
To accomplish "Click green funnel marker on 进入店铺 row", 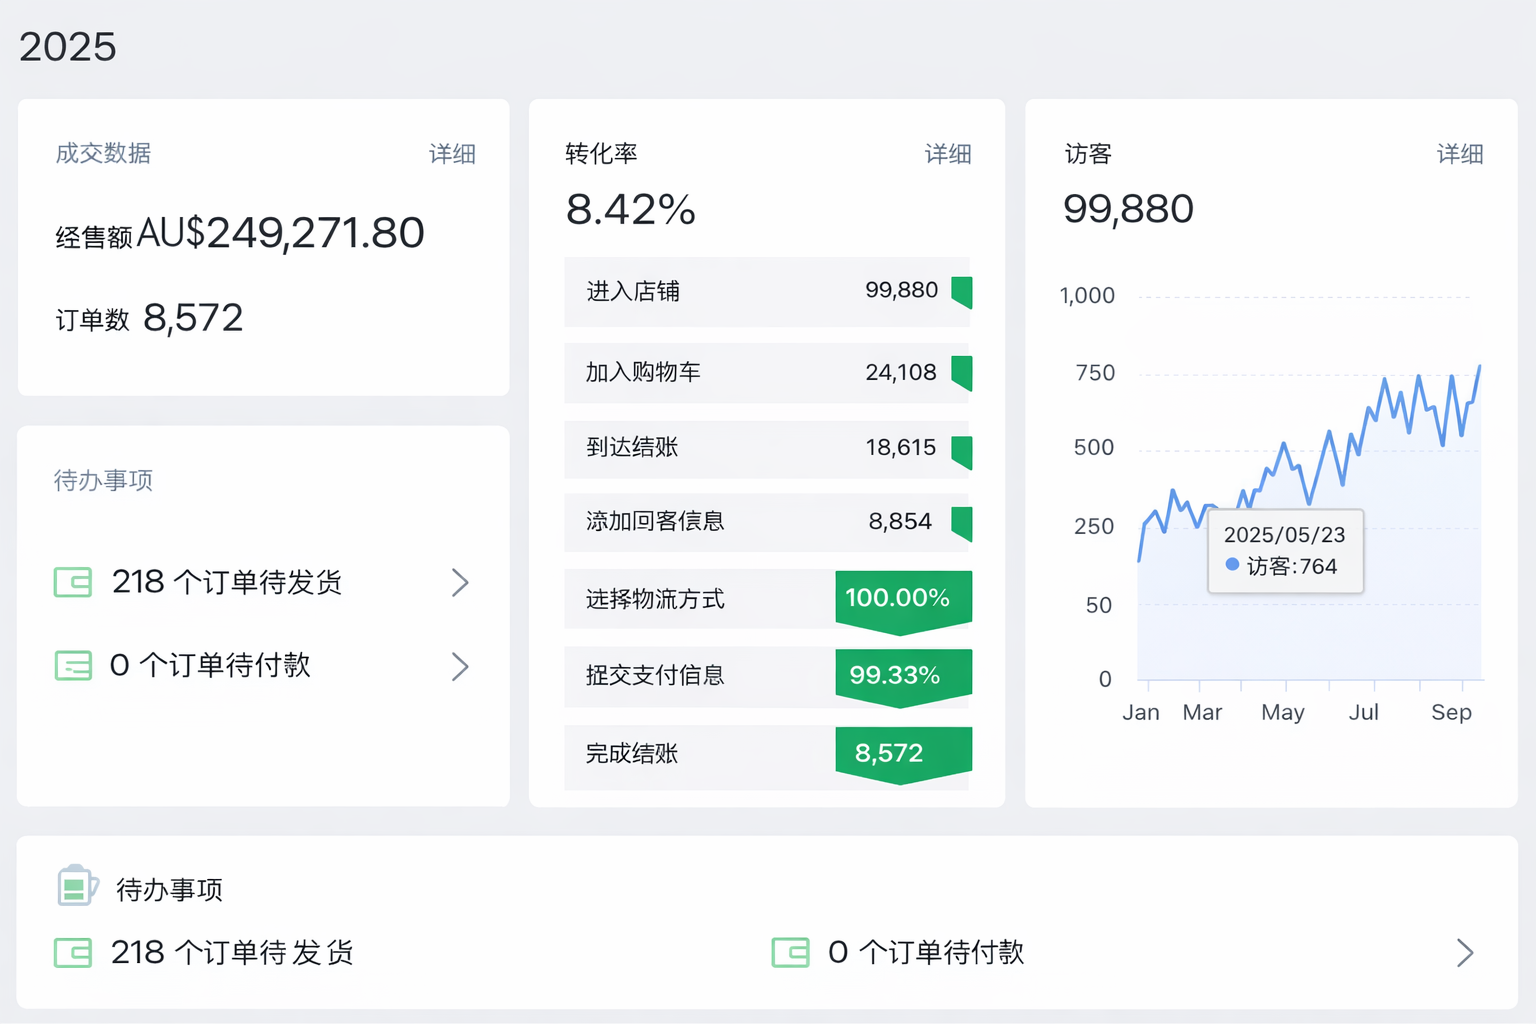I will tap(961, 292).
